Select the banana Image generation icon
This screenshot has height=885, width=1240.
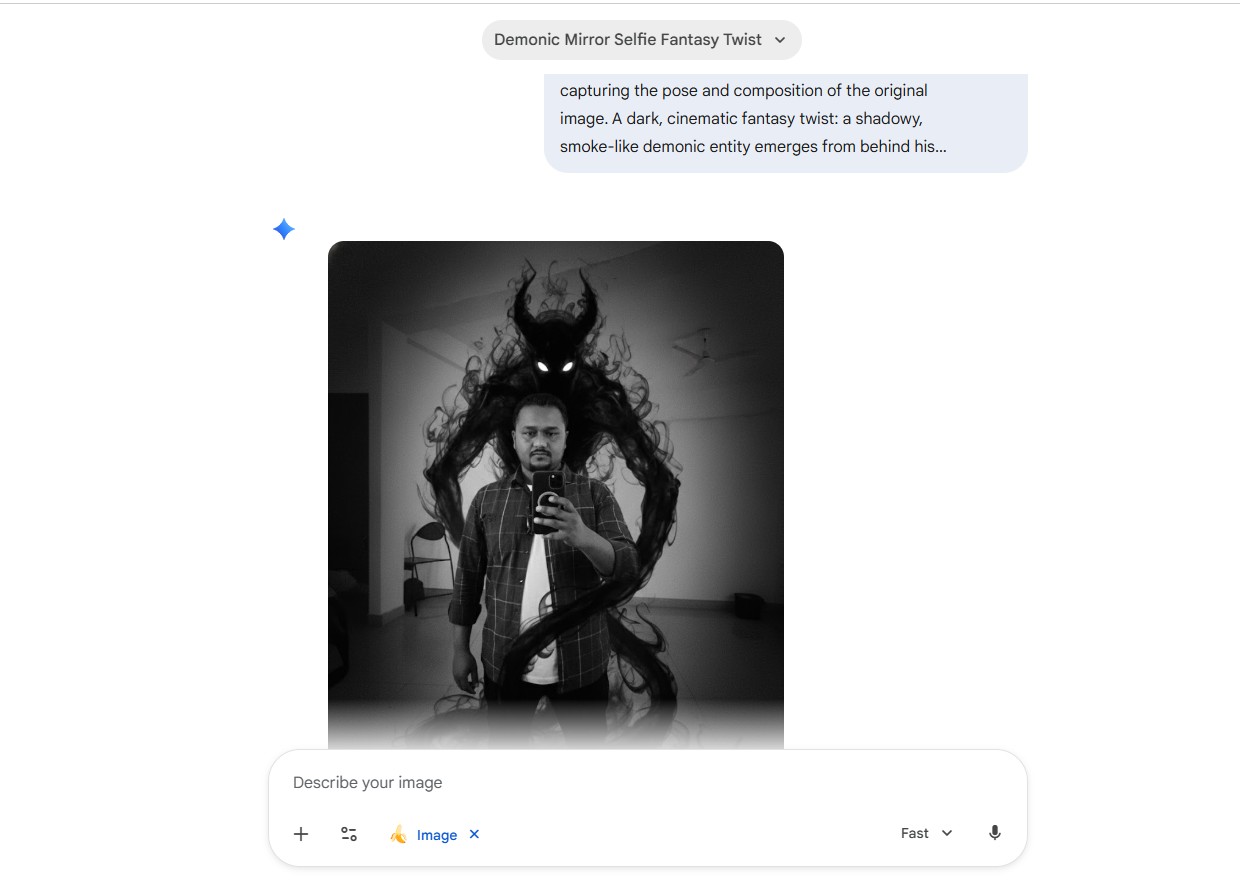tap(398, 834)
